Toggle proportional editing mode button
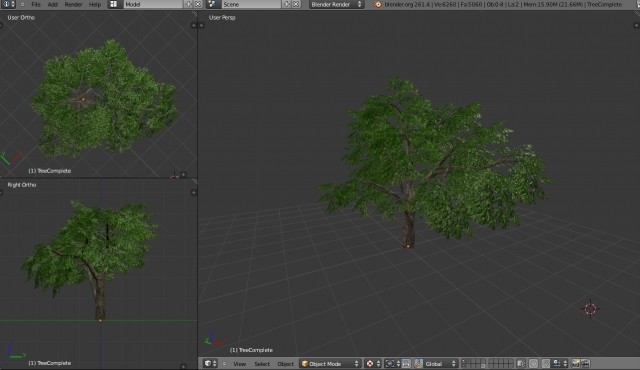 point(533,363)
